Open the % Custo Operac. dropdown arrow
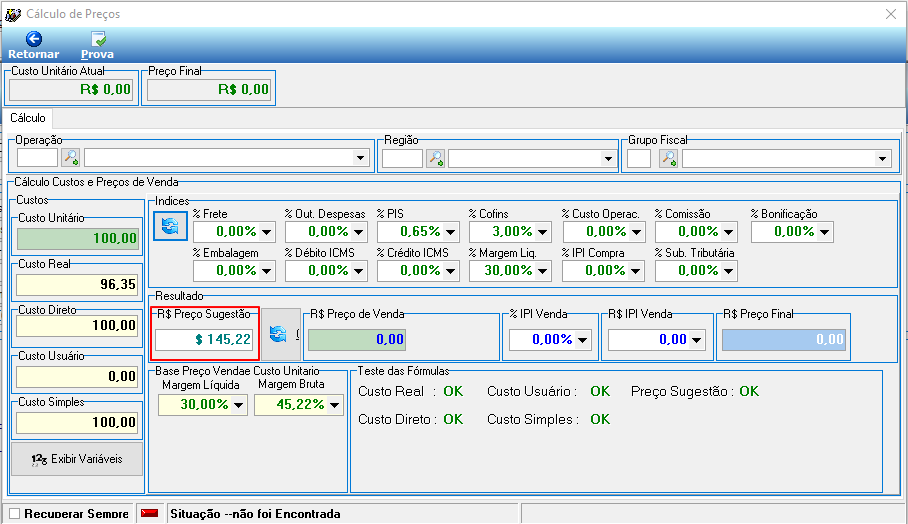The image size is (908, 524). click(x=636, y=232)
